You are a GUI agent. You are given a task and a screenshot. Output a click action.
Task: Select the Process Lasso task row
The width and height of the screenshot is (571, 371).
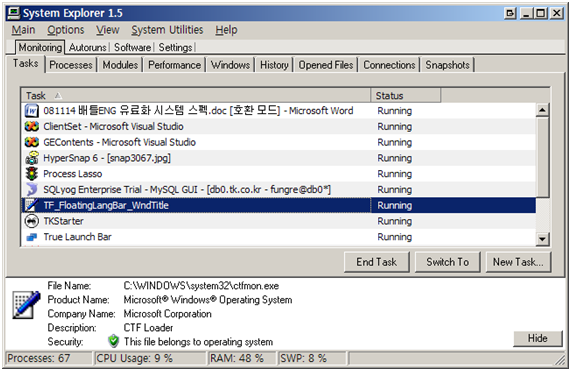click(279, 174)
